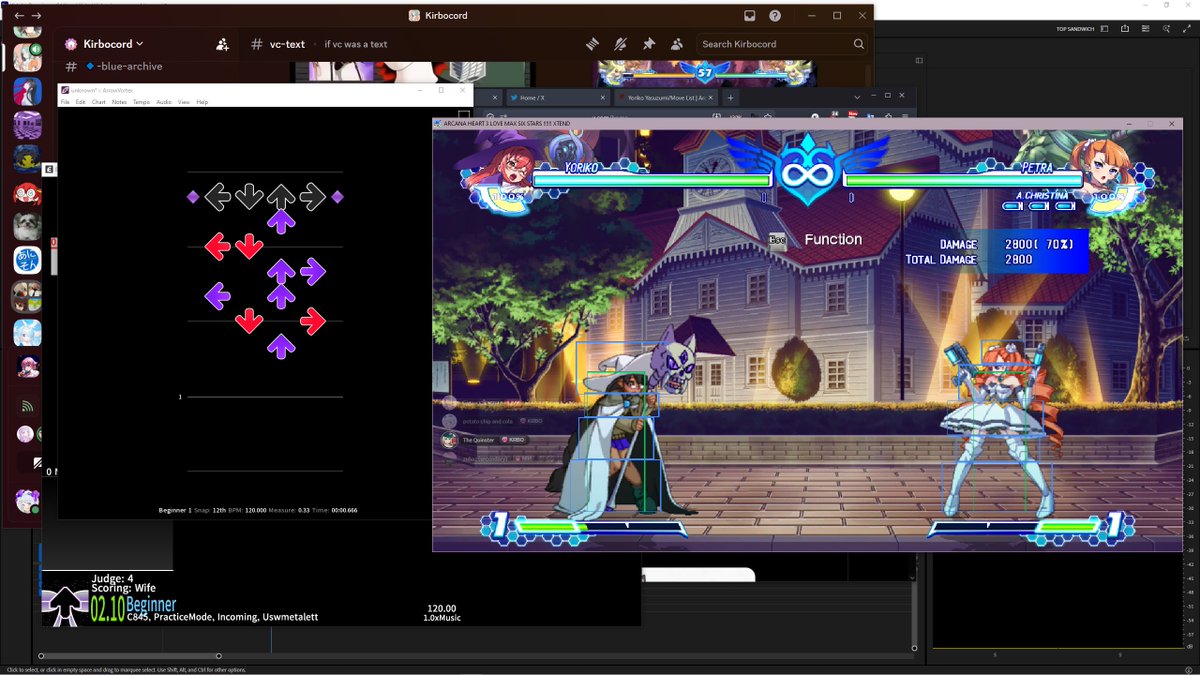Open ArrowVortex Audio menu
Viewport: 1200px width, 675px height.
click(x=164, y=102)
